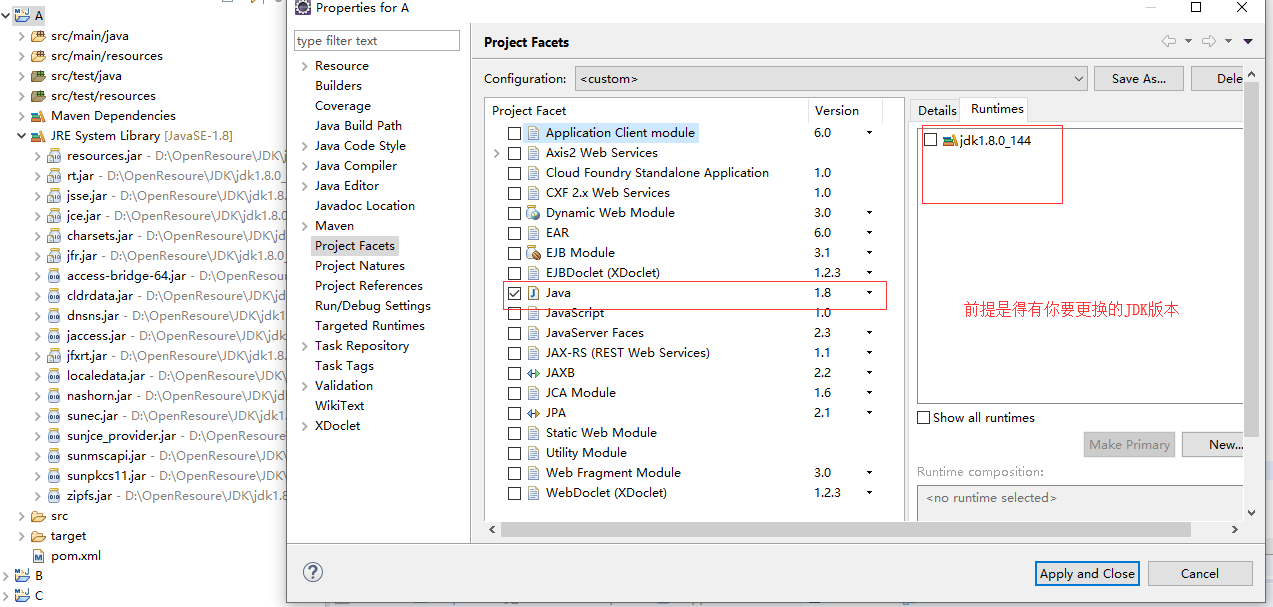Click the Cloud Foundry Standalone Application icon

click(x=534, y=173)
